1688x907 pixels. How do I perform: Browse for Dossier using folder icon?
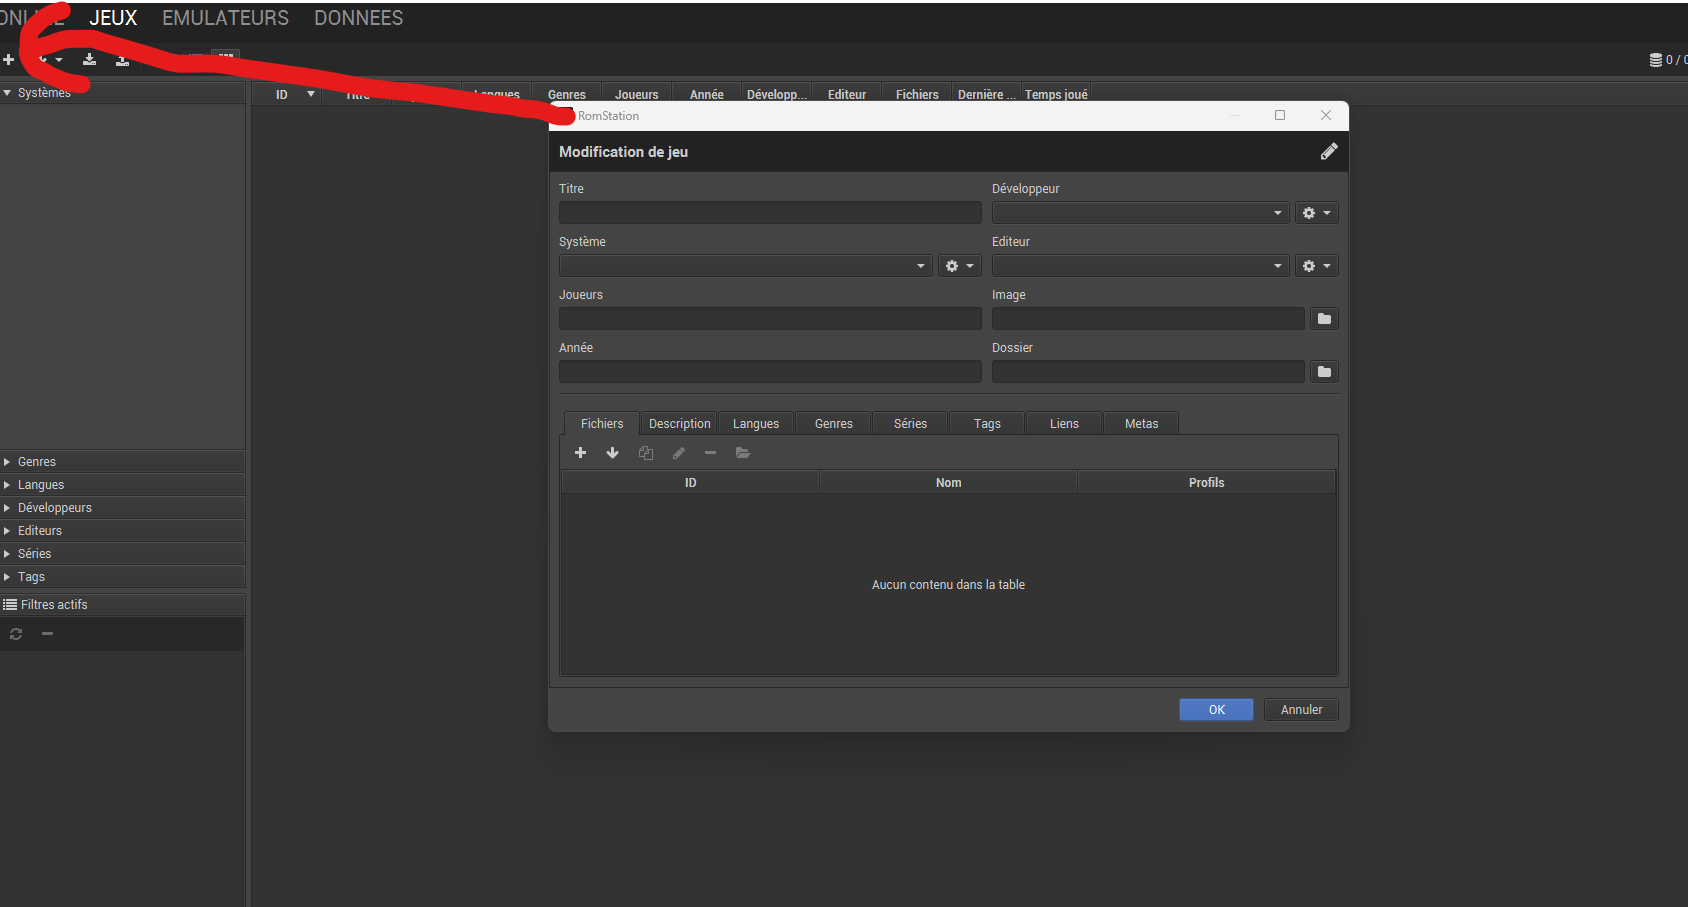(1324, 372)
